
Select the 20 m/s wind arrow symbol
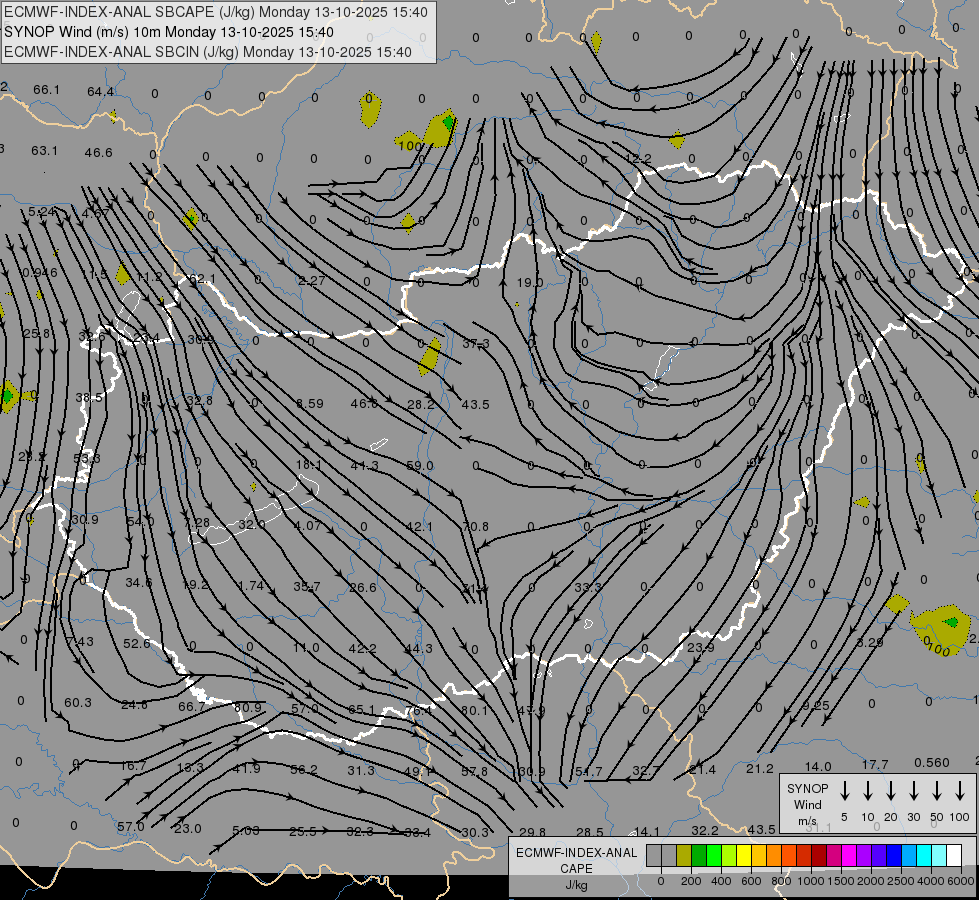tap(891, 791)
